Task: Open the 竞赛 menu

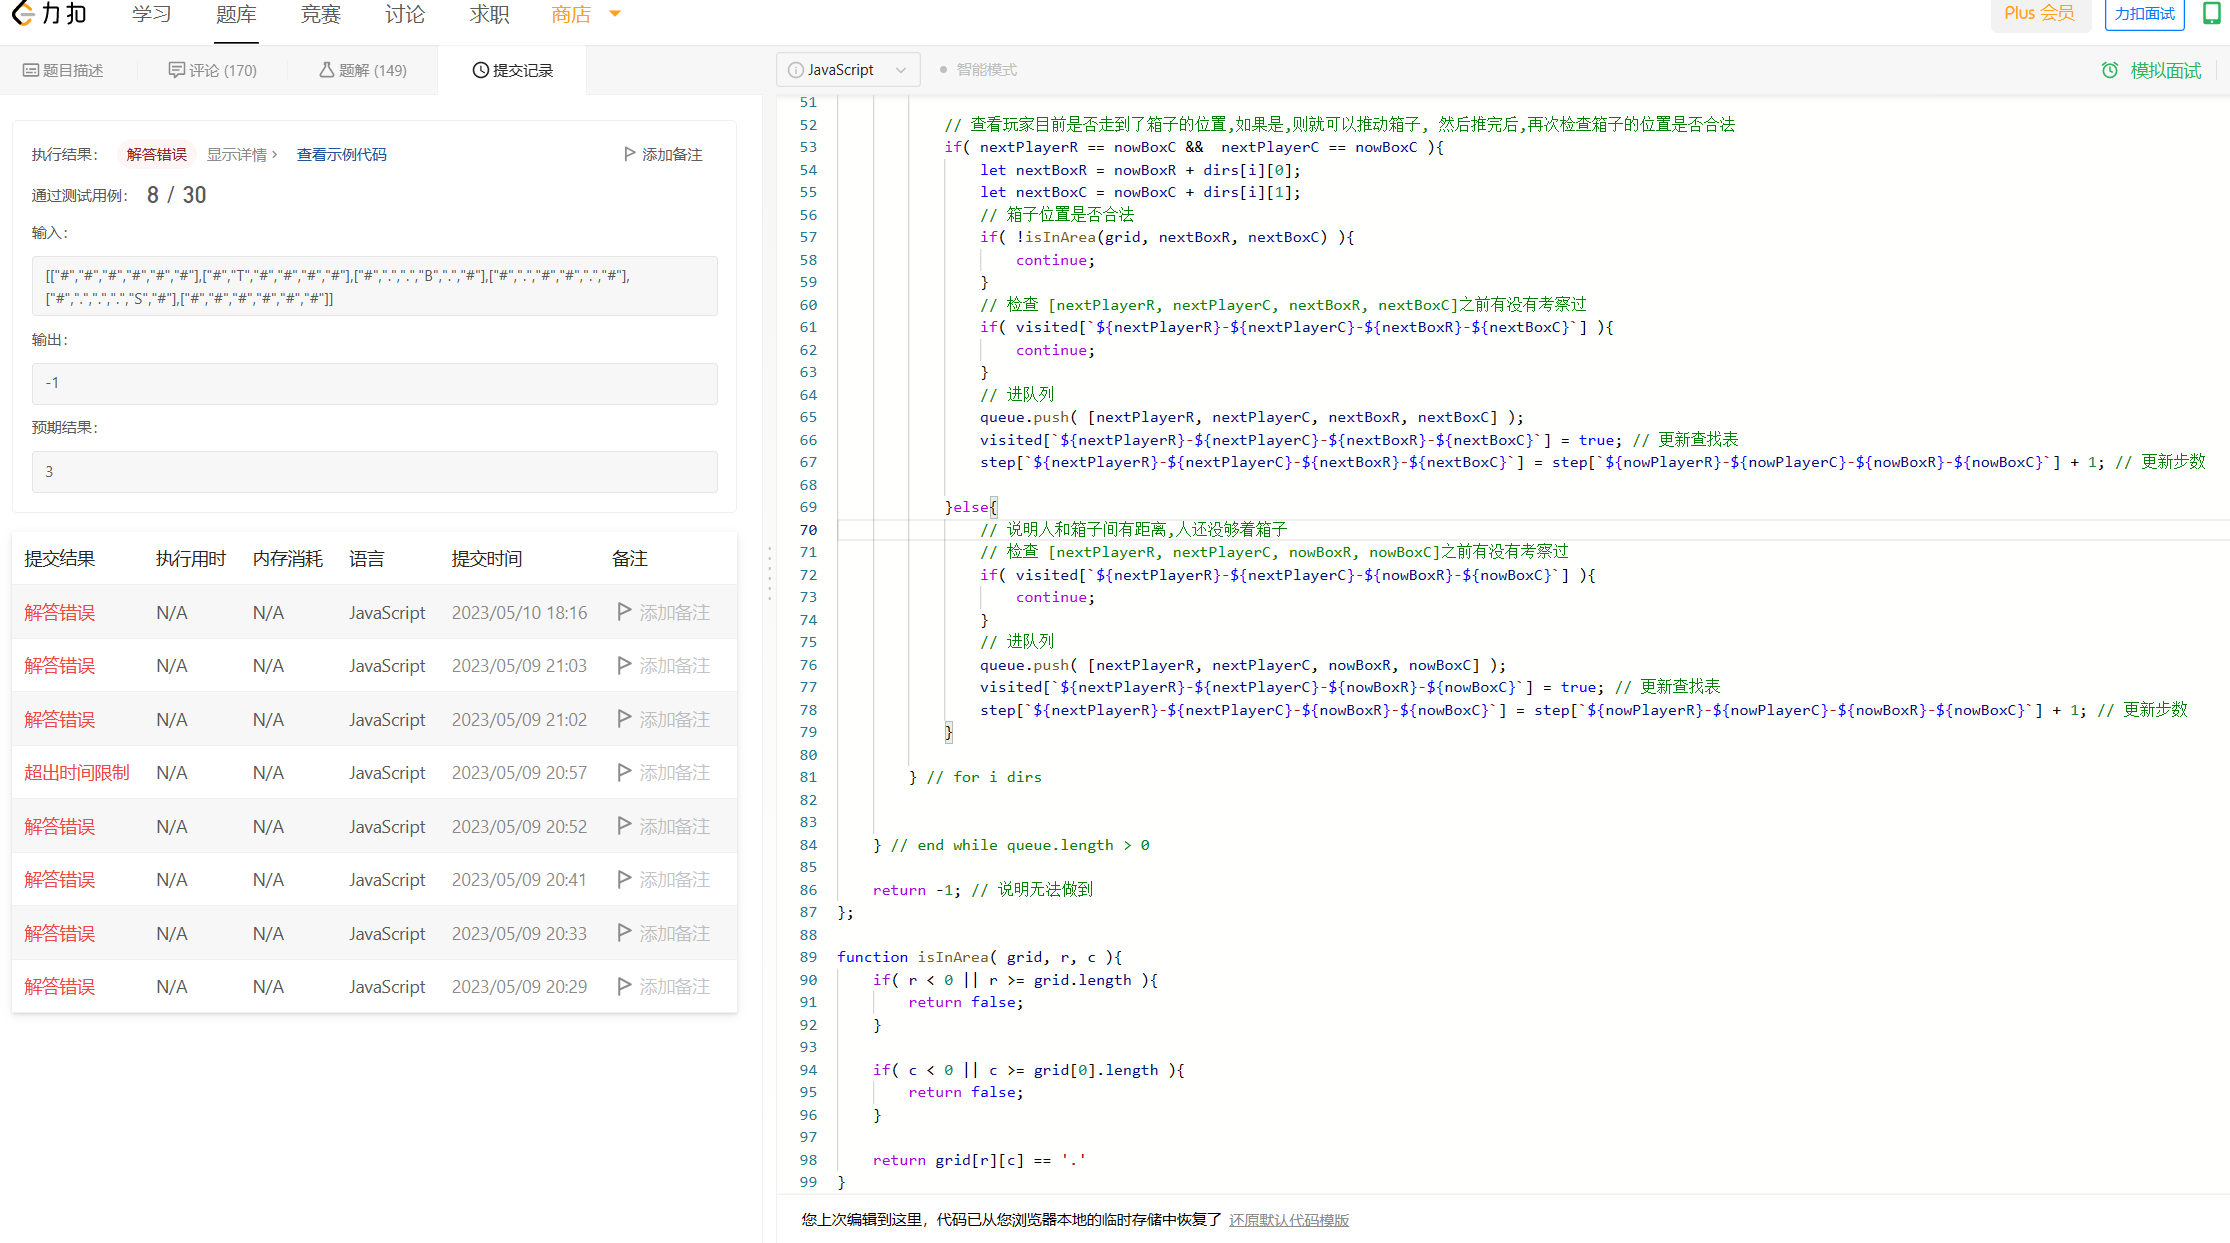Action: 320,15
